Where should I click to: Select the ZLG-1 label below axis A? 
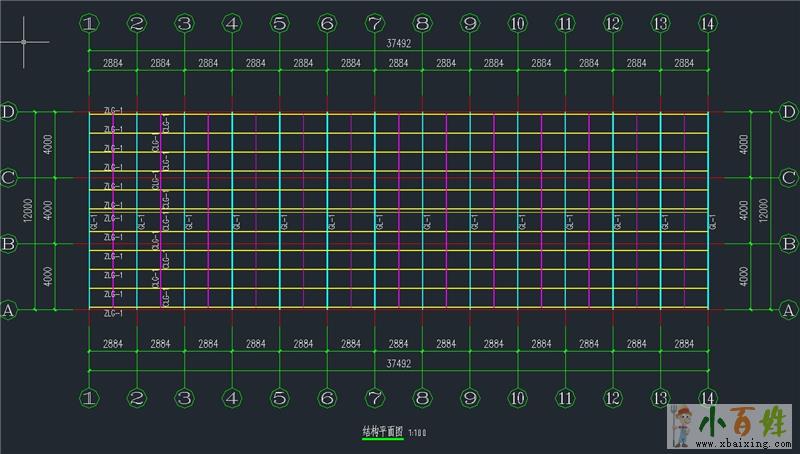click(113, 315)
